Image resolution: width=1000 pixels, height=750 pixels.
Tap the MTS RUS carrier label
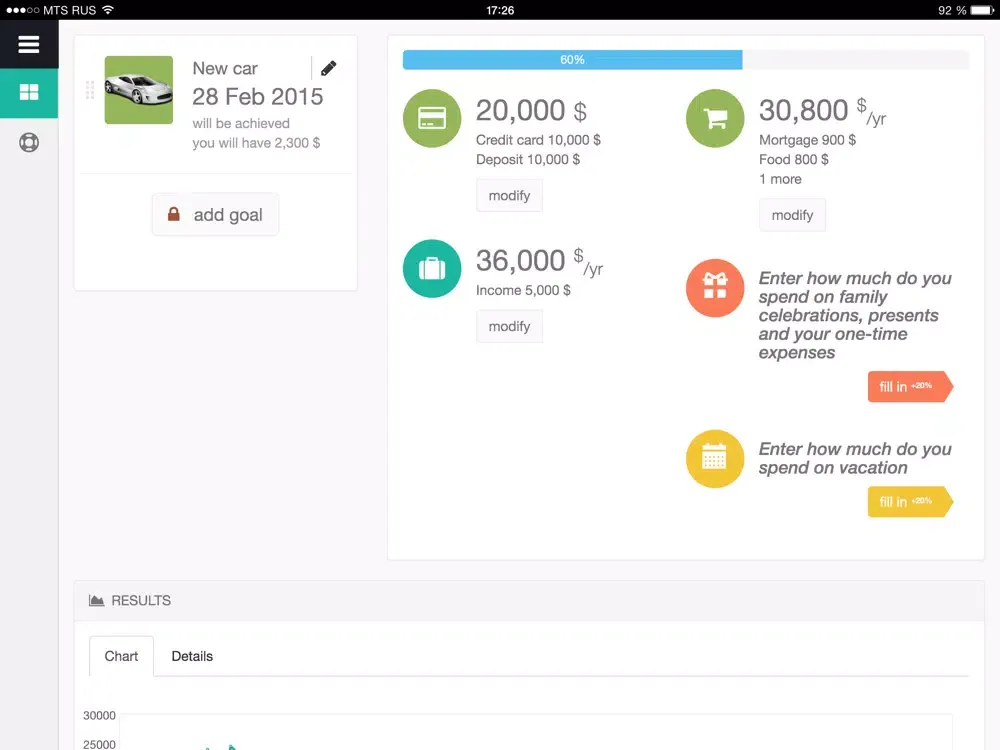point(70,10)
